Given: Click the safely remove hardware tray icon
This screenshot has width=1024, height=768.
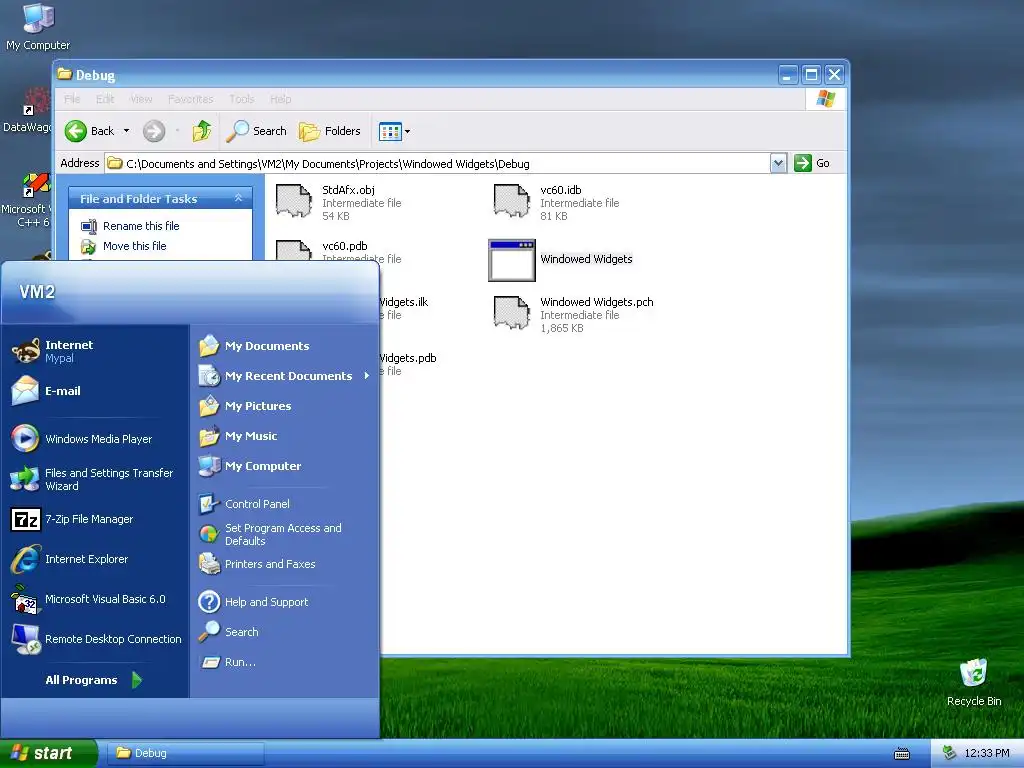Looking at the screenshot, I should [949, 754].
